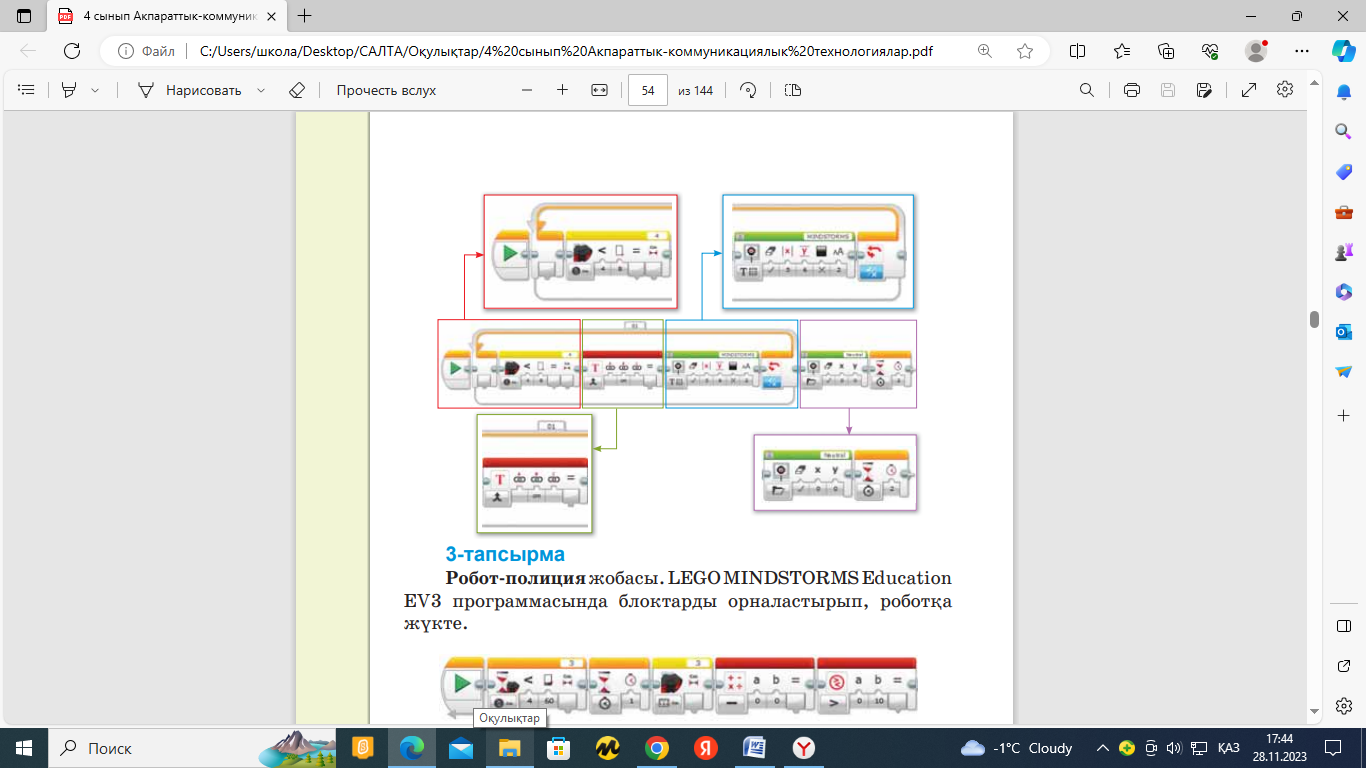The image size is (1366, 768).
Task: Open Browser essentials heart icon
Action: 1210,51
